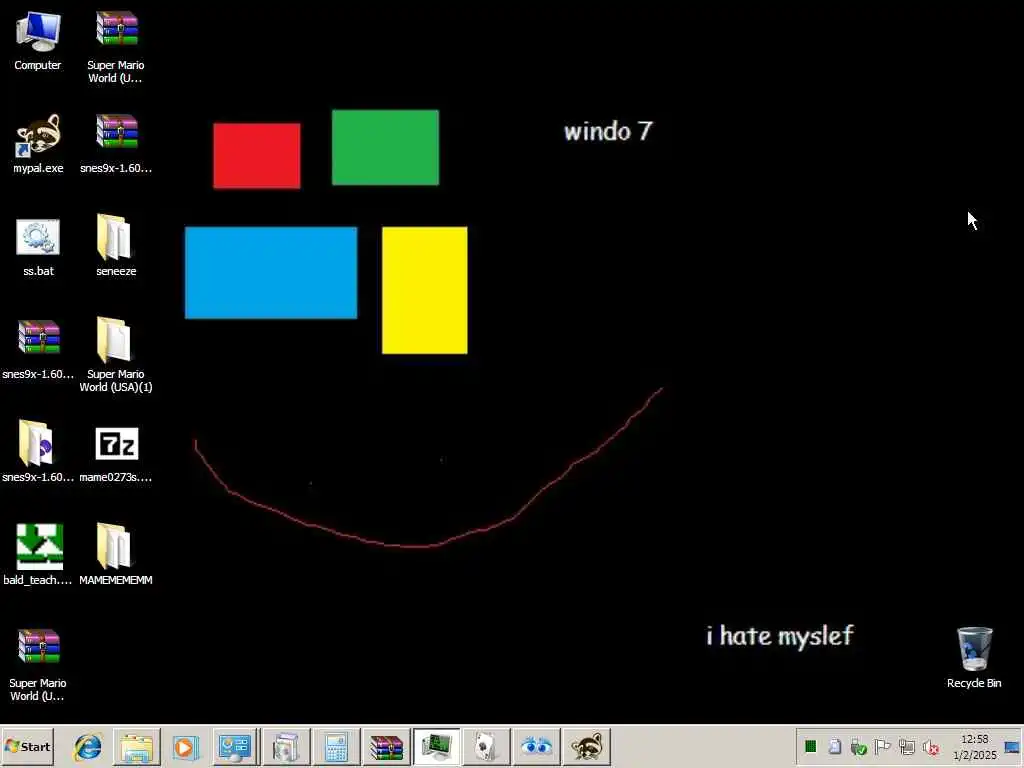This screenshot has height=768, width=1024.
Task: Open Mypal raccoon browser in taskbar
Action: 586,746
